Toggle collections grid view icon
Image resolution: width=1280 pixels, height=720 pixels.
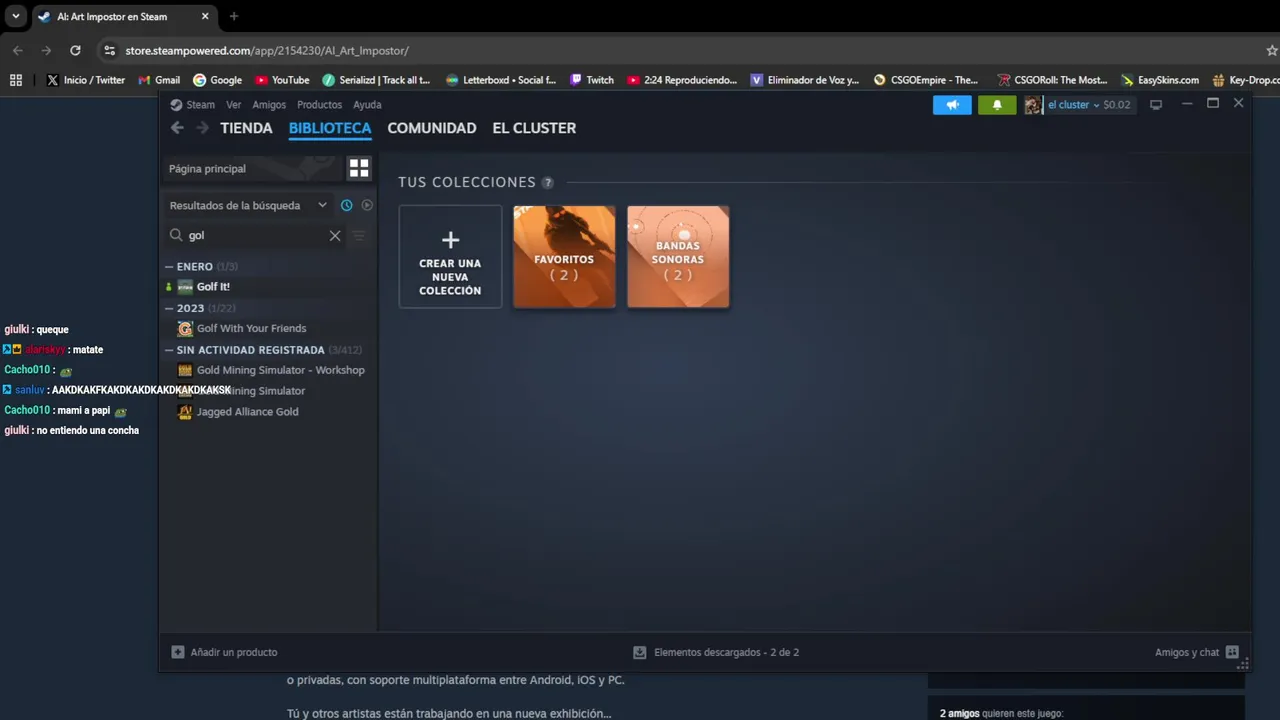coord(359,168)
